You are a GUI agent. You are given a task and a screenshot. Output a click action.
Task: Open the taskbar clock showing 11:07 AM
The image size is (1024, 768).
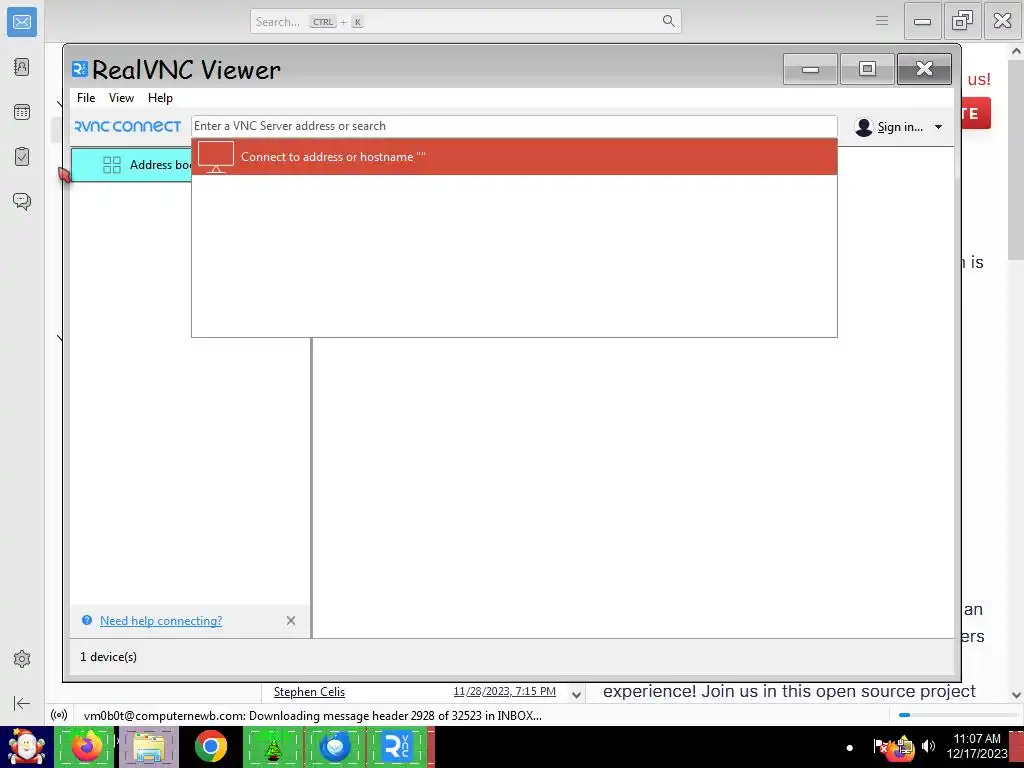tap(977, 746)
